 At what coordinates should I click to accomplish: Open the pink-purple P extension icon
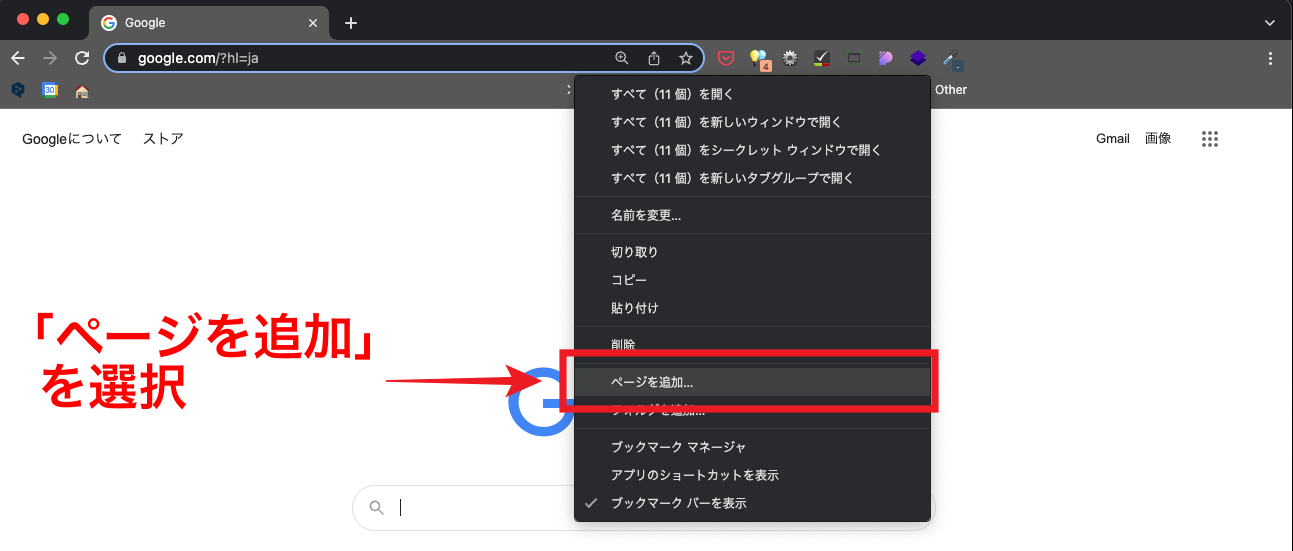click(x=886, y=58)
